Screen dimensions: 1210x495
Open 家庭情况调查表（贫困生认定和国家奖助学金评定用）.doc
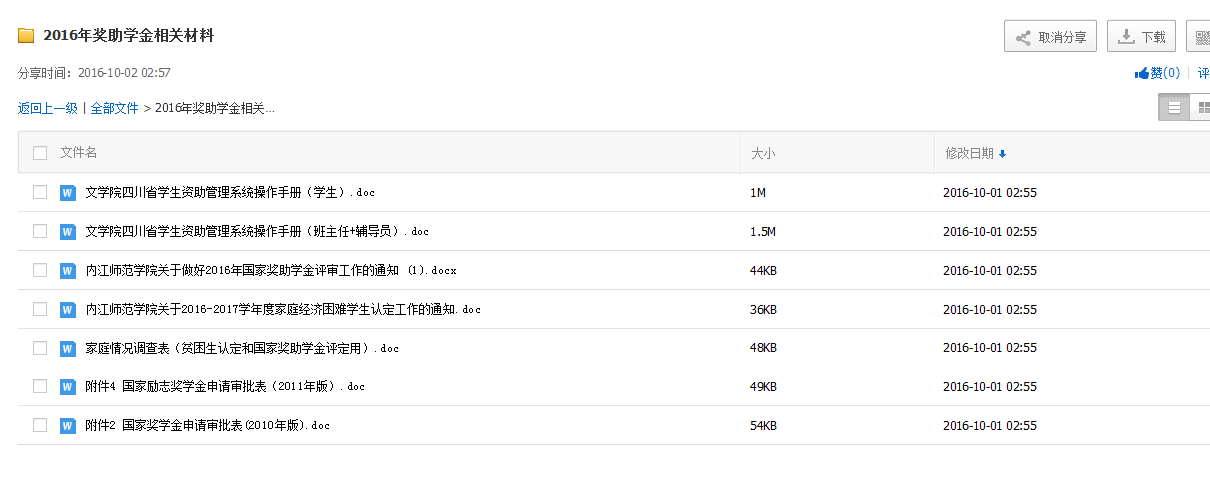coord(242,348)
